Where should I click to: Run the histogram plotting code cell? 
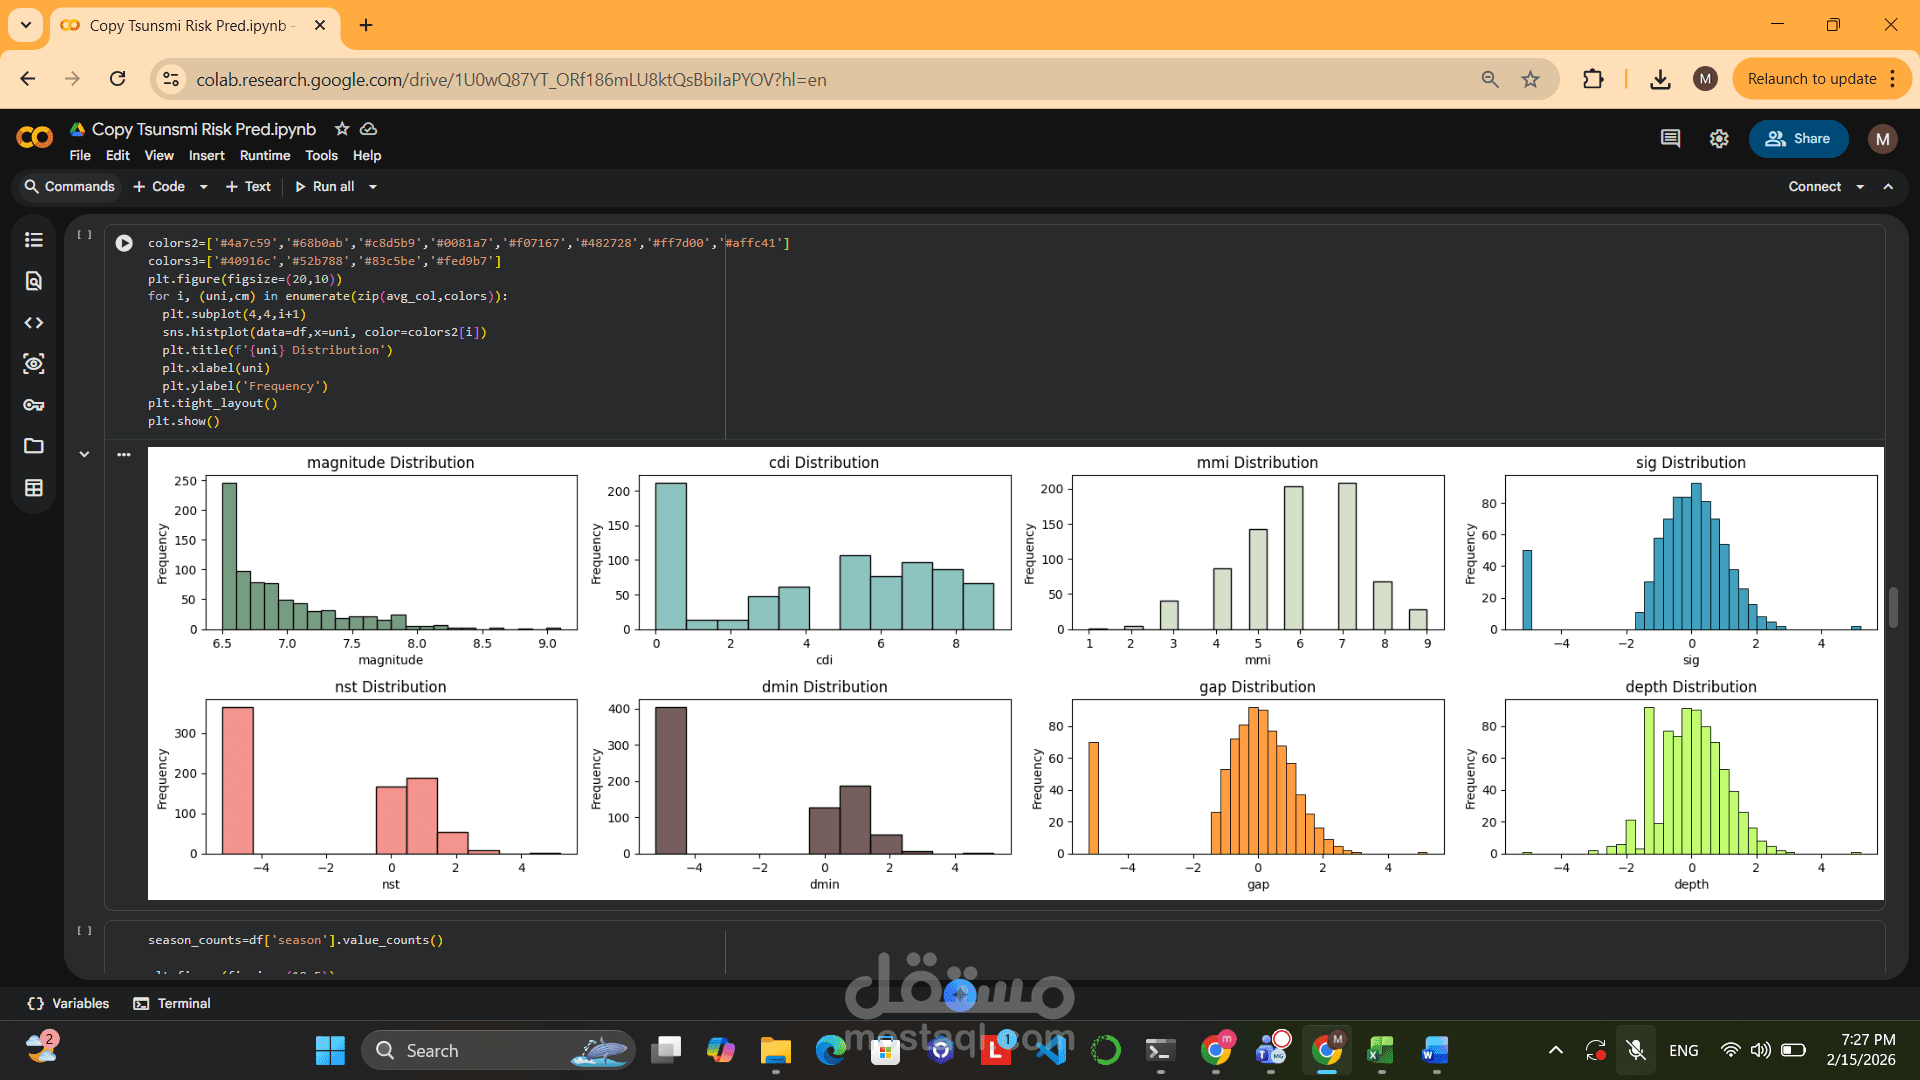click(x=124, y=243)
